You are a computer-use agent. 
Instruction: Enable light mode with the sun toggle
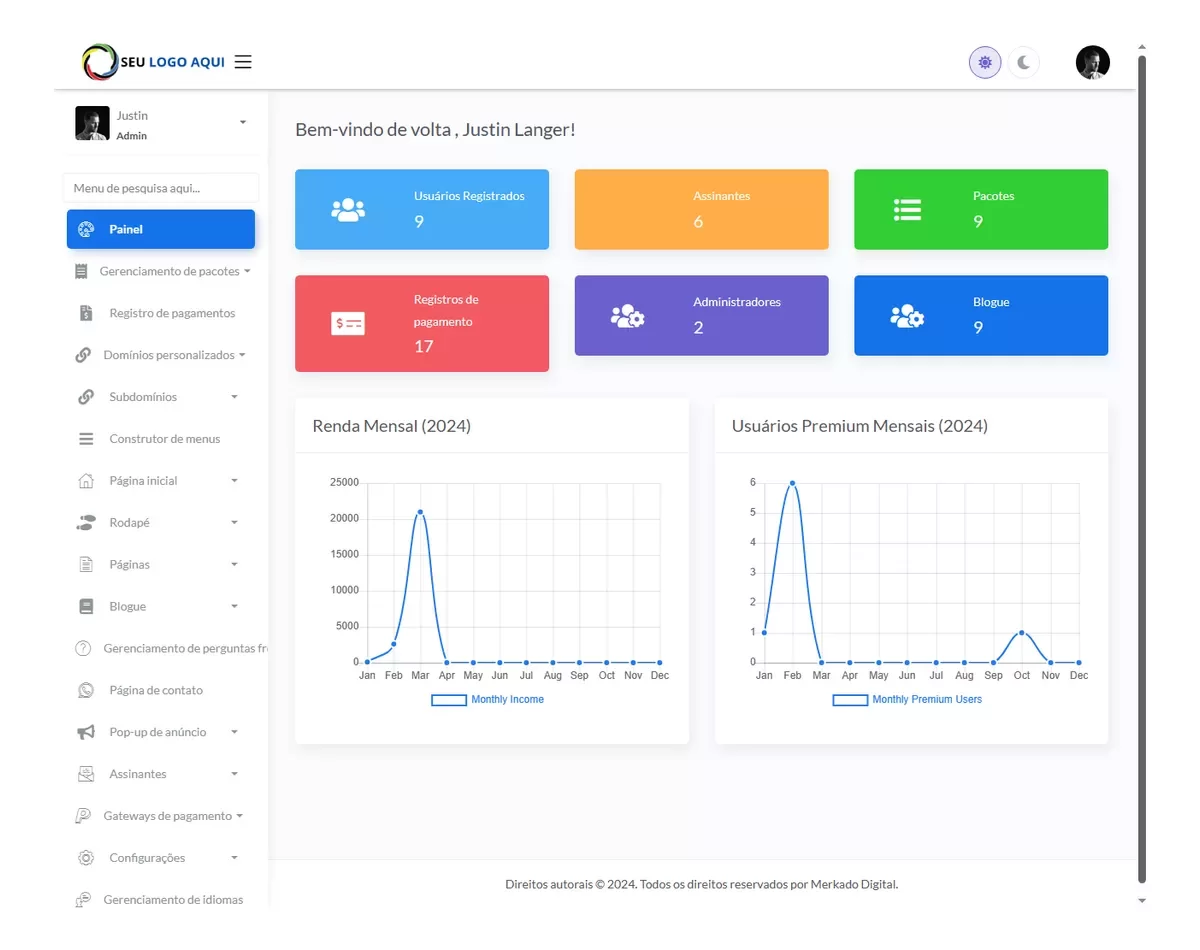pyautogui.click(x=985, y=63)
